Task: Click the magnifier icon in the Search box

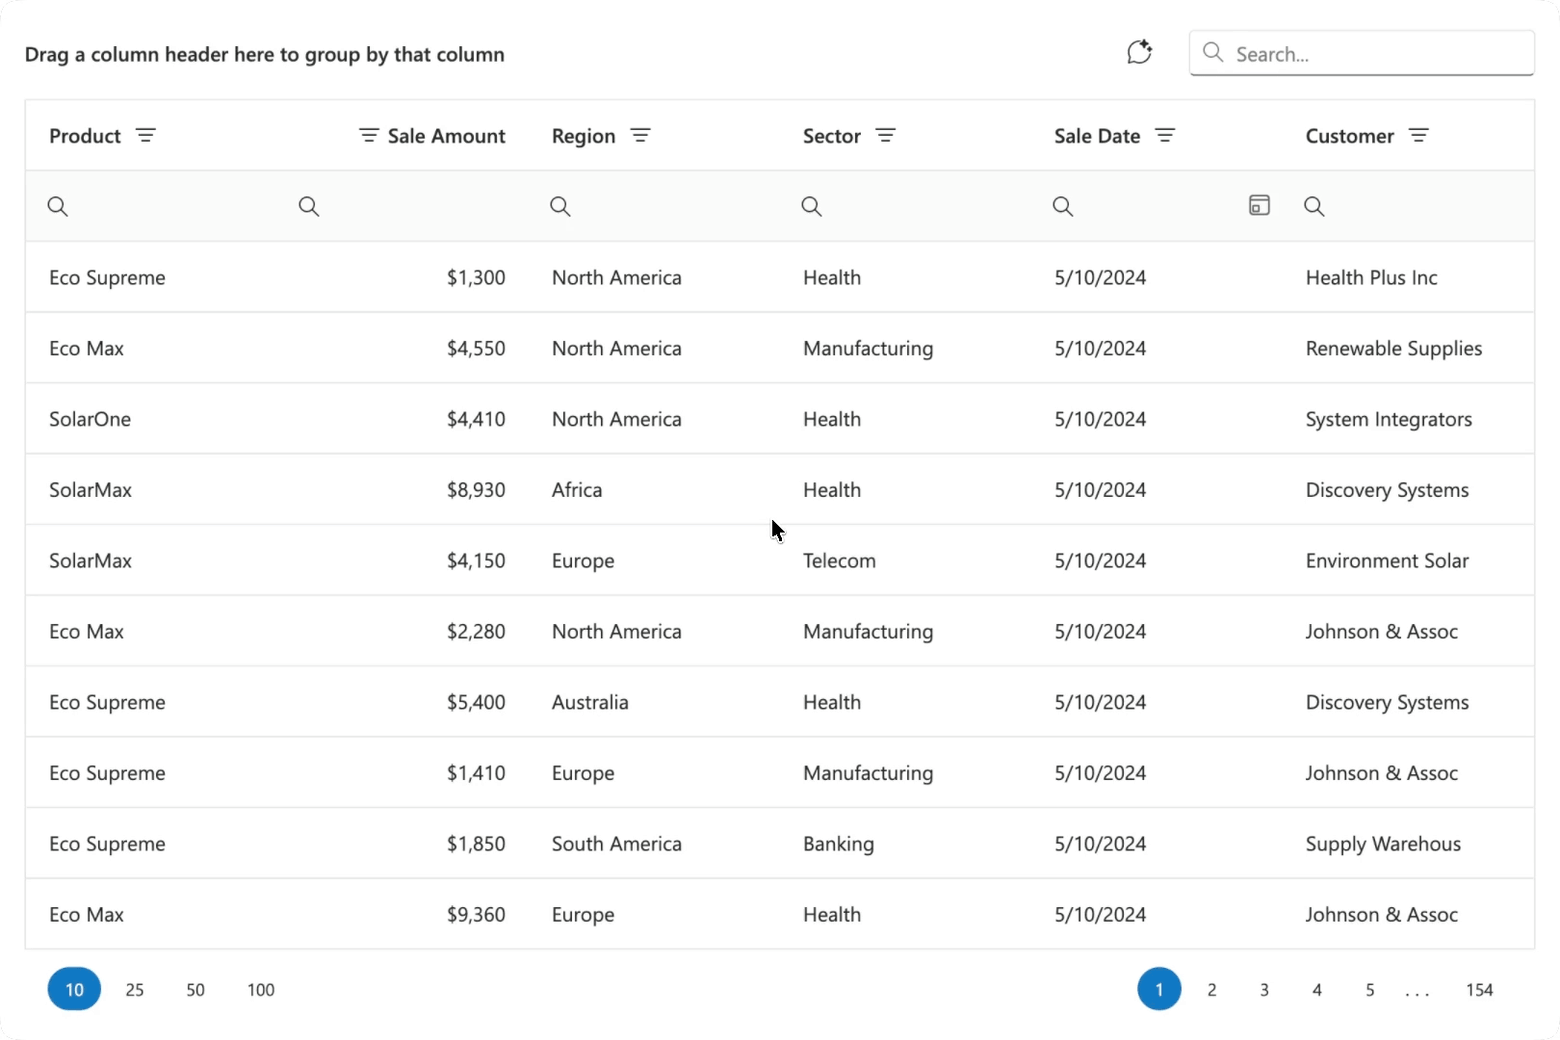Action: pos(1213,52)
